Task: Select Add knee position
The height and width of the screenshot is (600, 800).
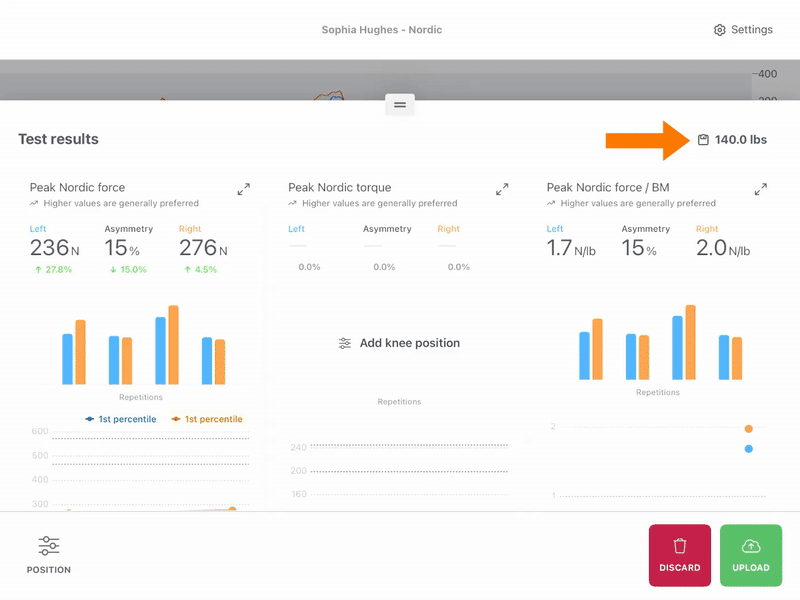Action: [x=410, y=343]
